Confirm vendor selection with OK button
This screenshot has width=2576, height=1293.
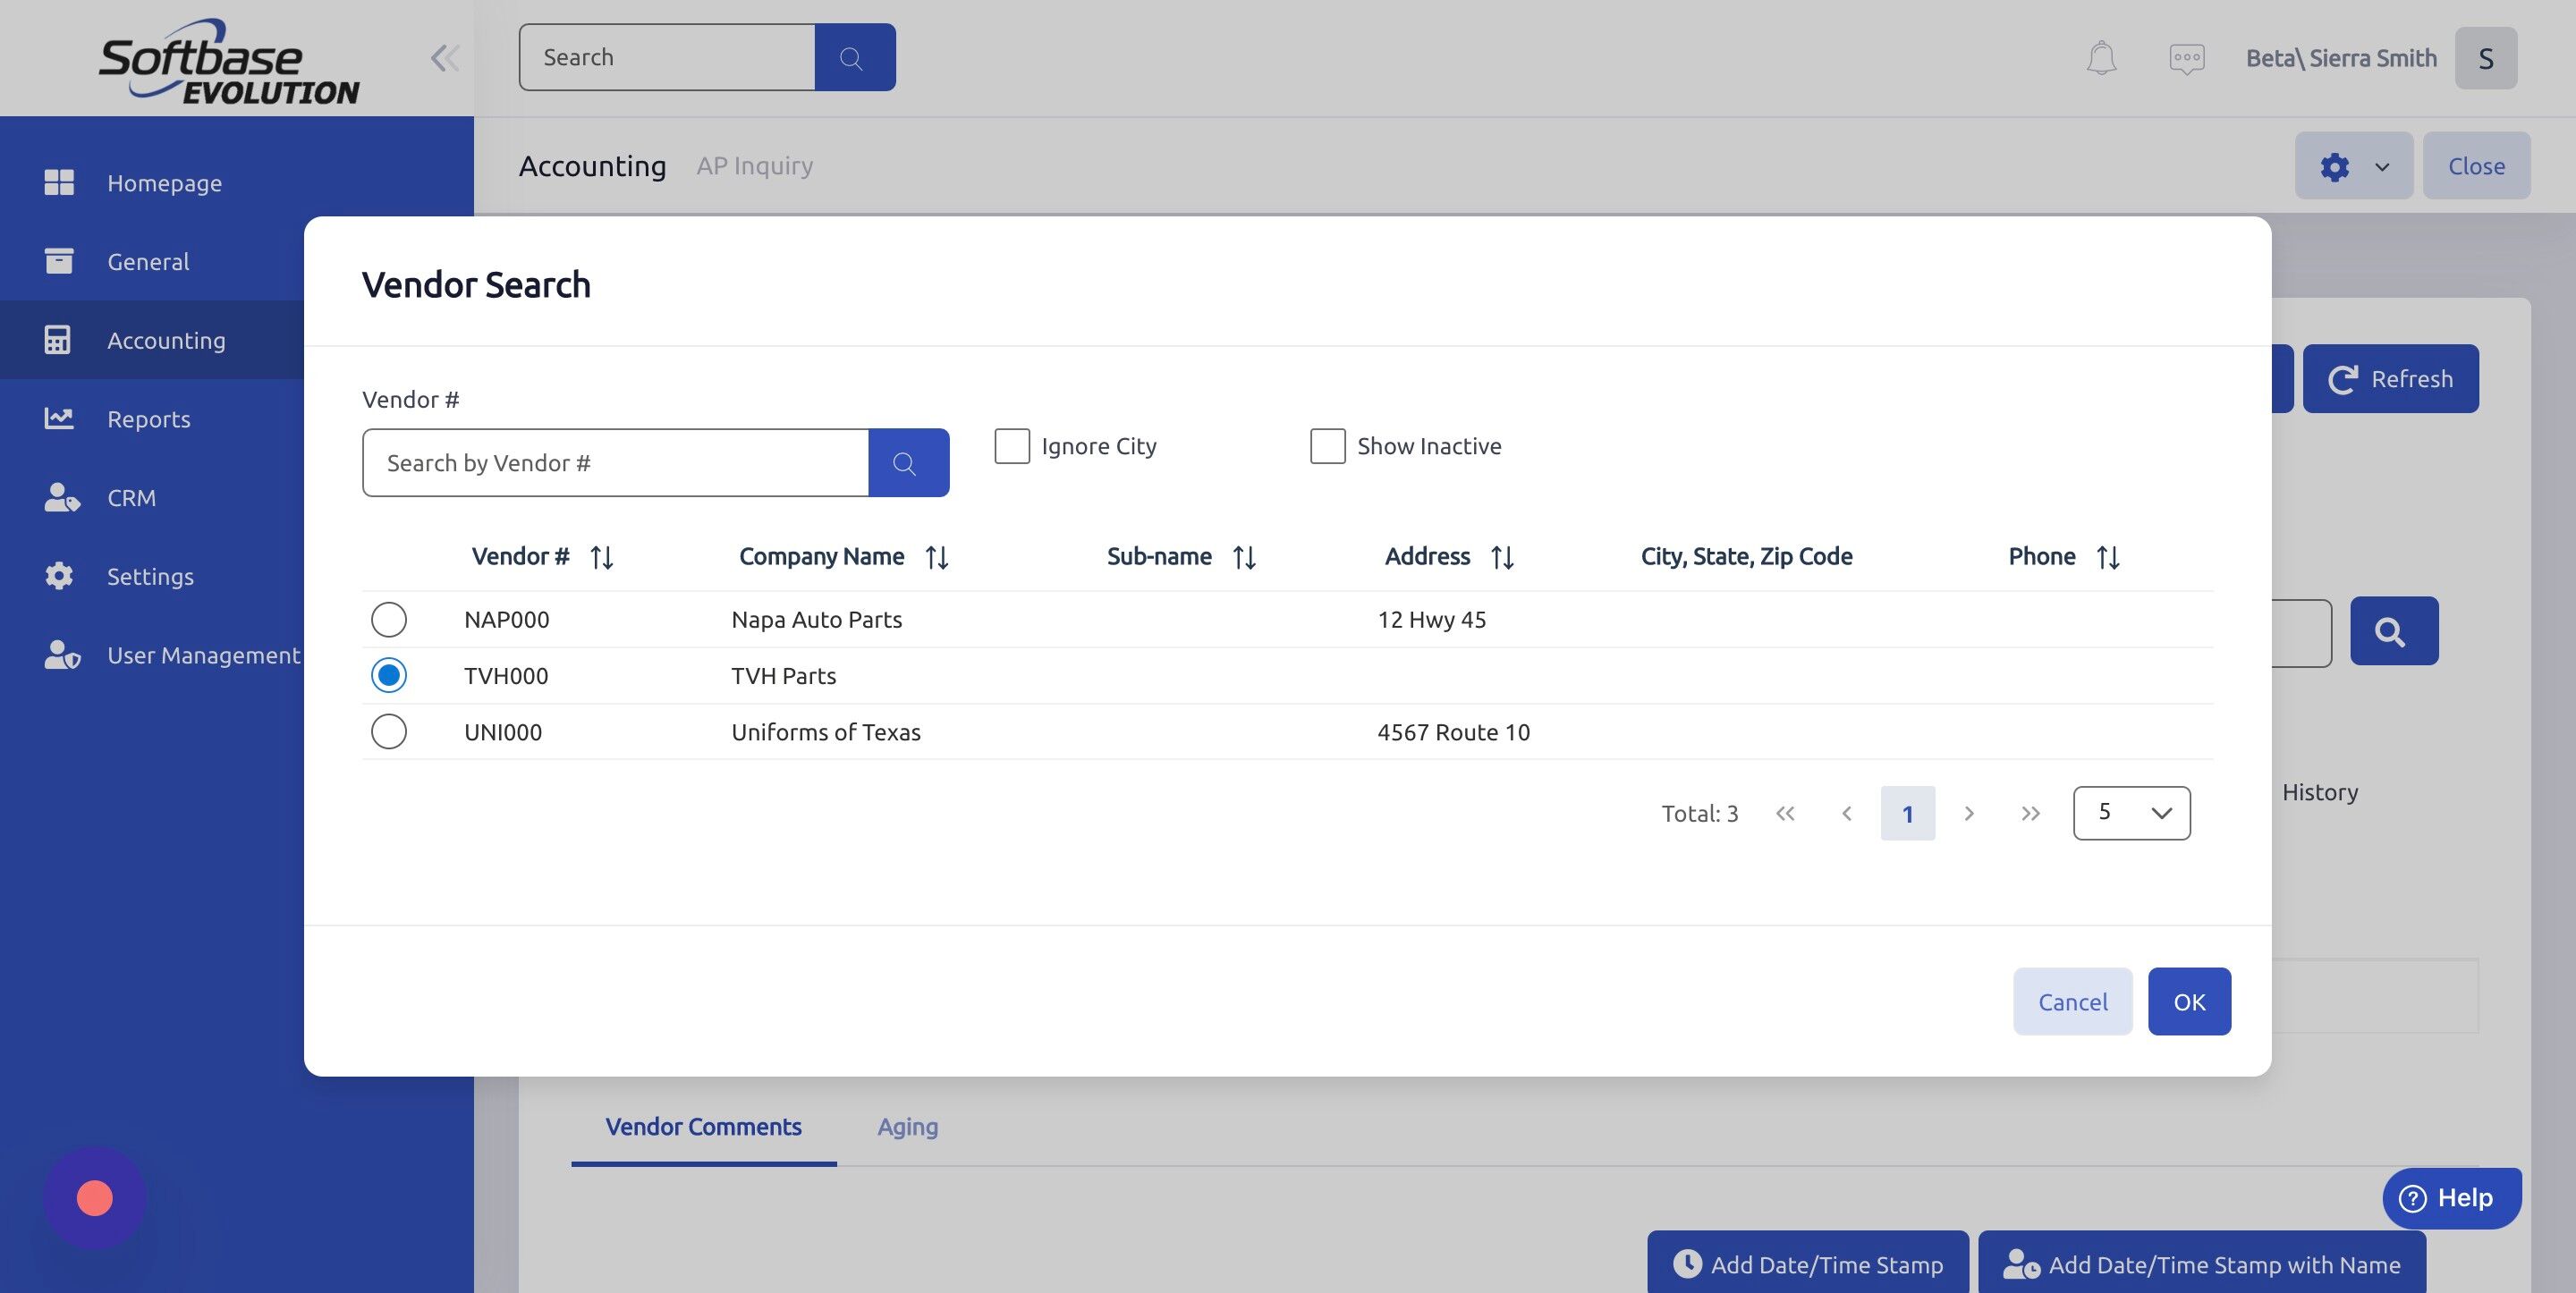tap(2190, 1001)
